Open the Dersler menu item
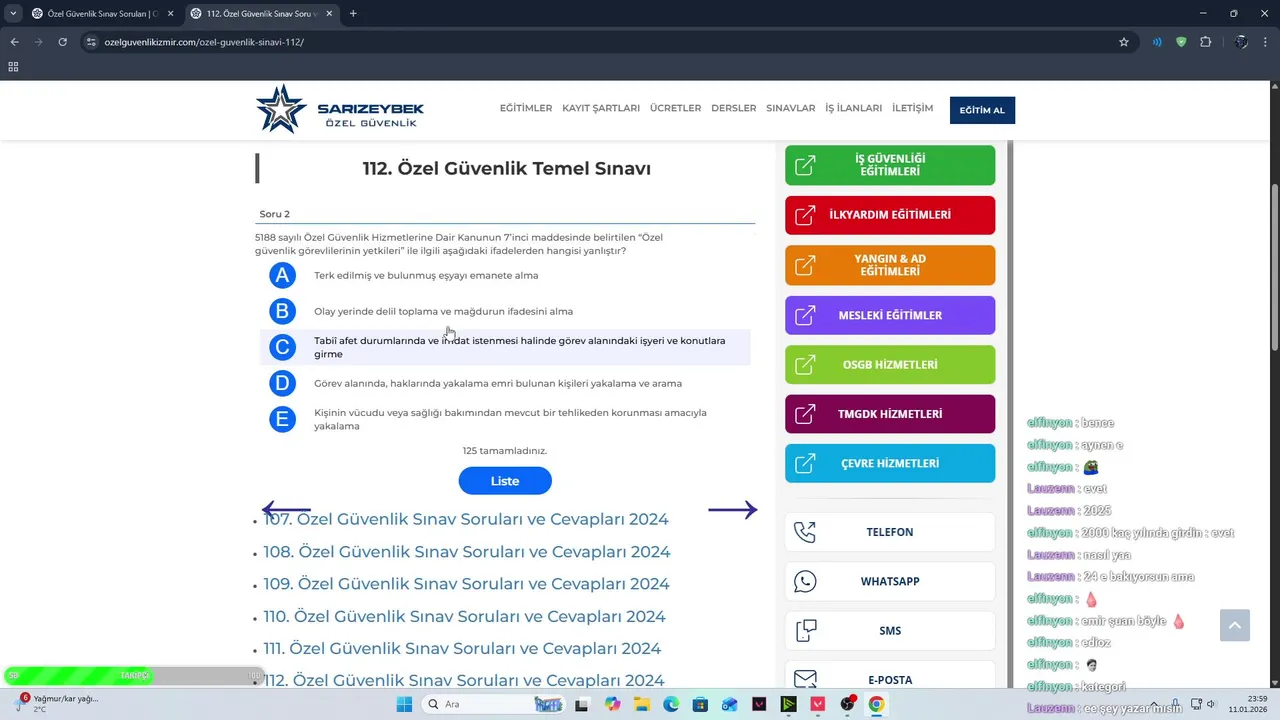This screenshot has height=720, width=1280. click(x=733, y=109)
